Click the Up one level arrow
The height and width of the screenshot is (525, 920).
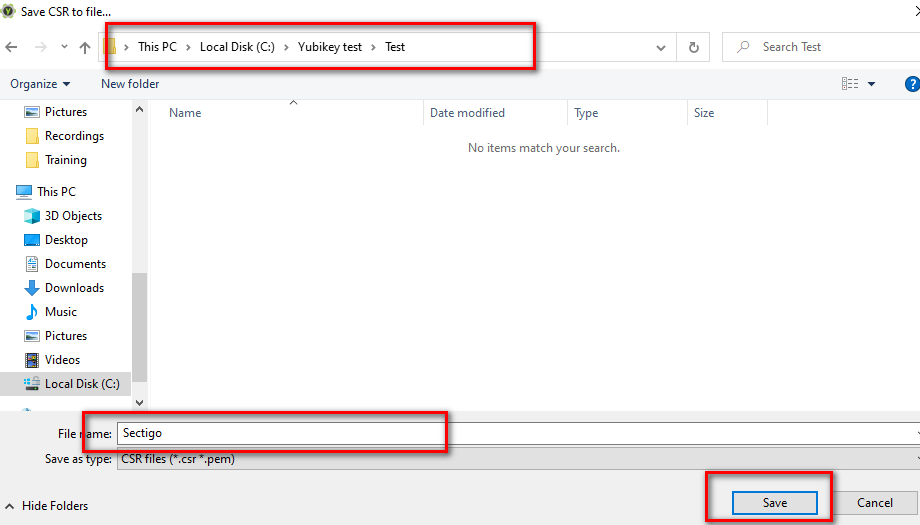[x=85, y=47]
